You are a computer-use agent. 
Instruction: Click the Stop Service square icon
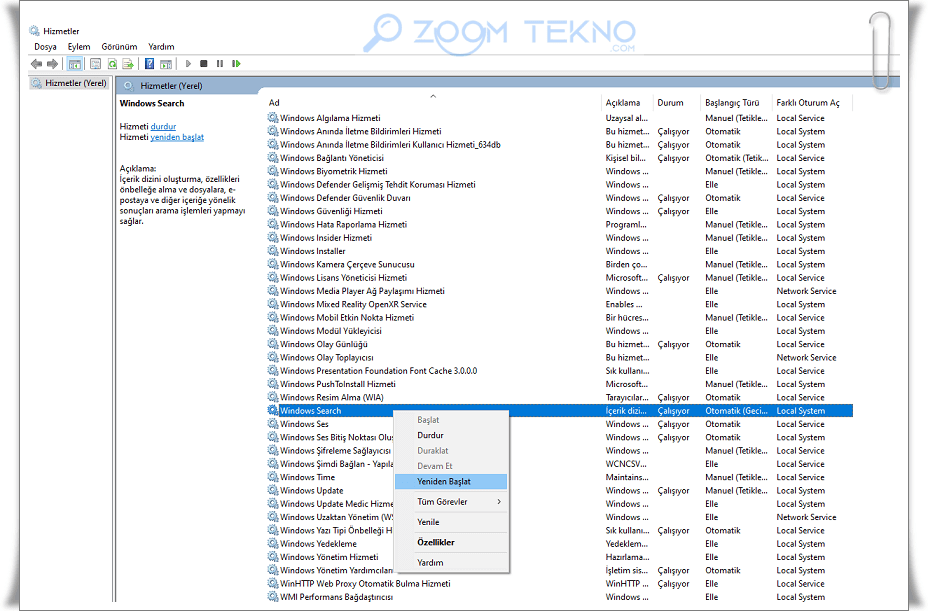(204, 63)
